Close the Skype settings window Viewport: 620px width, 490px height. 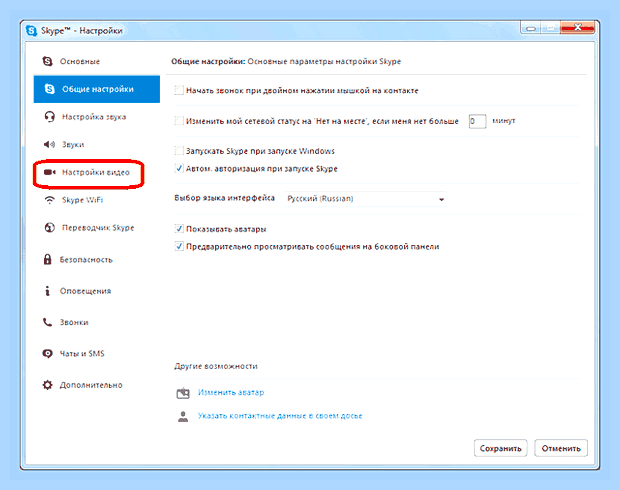tap(578, 28)
